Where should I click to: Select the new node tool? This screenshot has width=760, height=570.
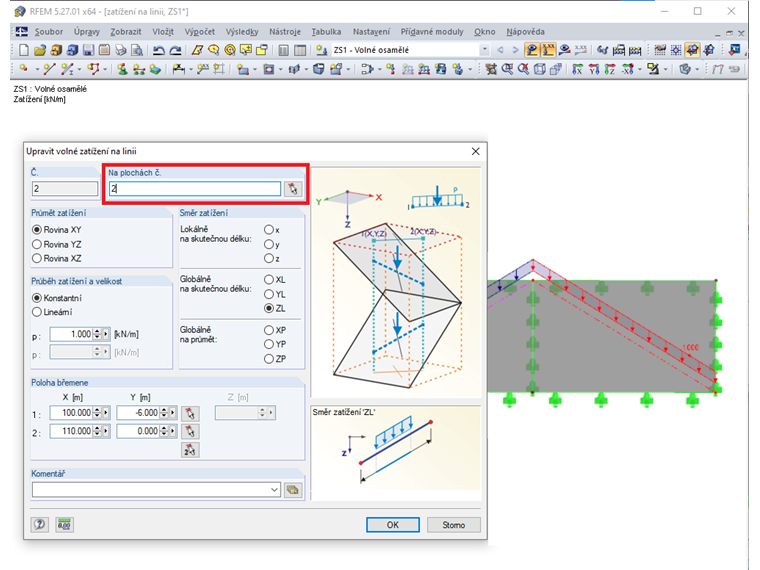pyautogui.click(x=23, y=69)
